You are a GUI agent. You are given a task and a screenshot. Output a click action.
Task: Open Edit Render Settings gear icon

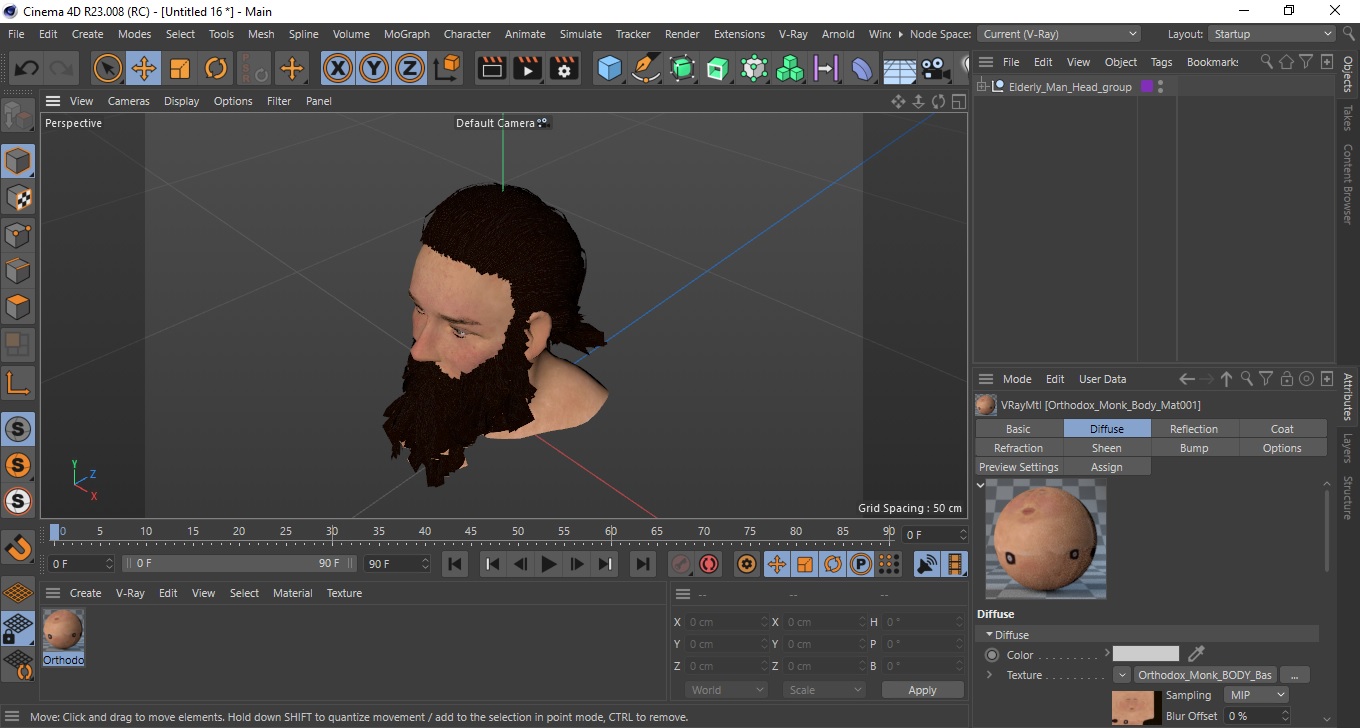pyautogui.click(x=565, y=69)
